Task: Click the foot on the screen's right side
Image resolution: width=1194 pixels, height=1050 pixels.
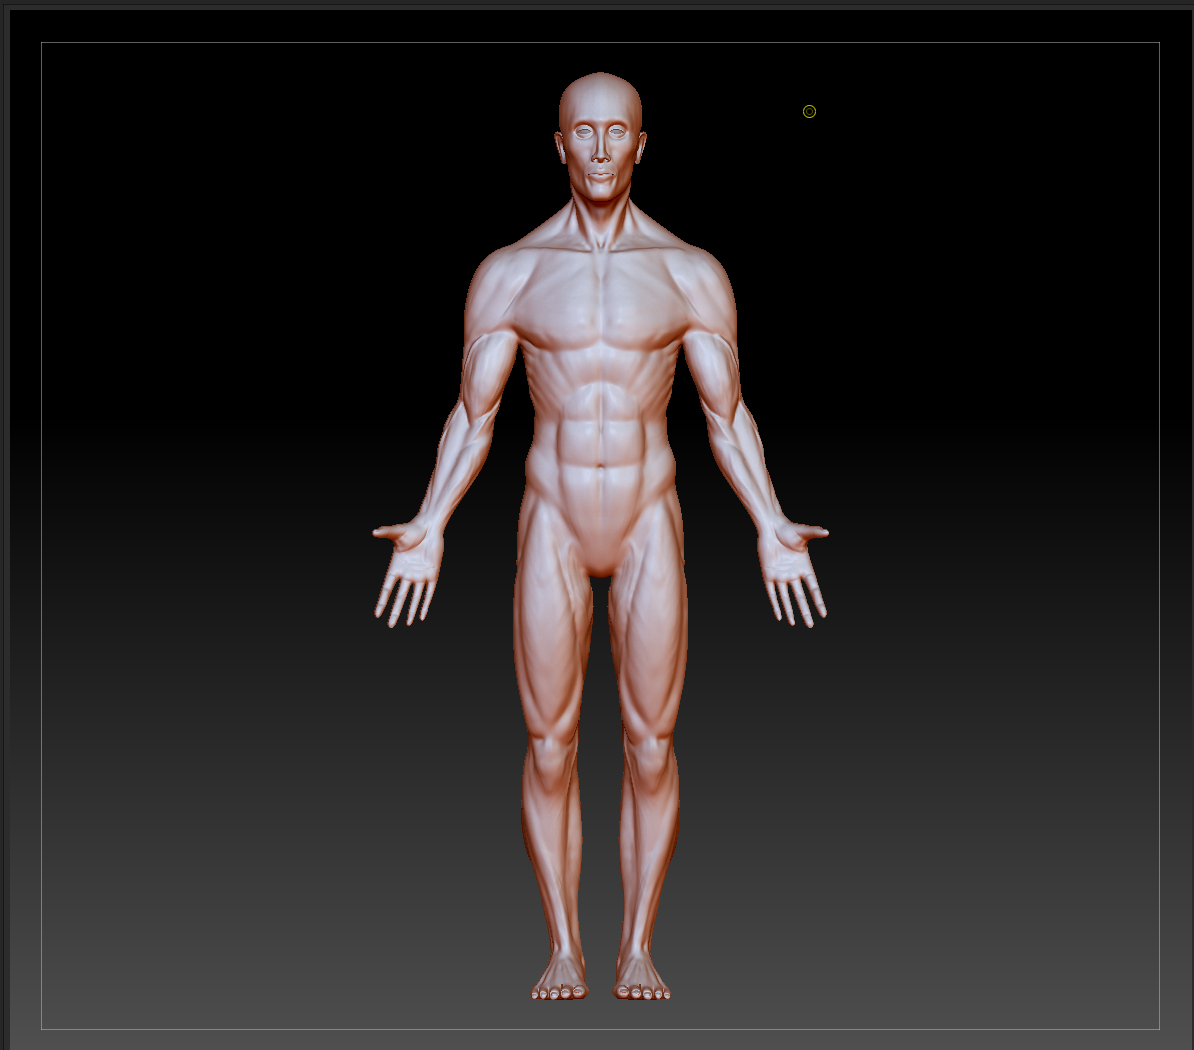Action: pyautogui.click(x=641, y=980)
